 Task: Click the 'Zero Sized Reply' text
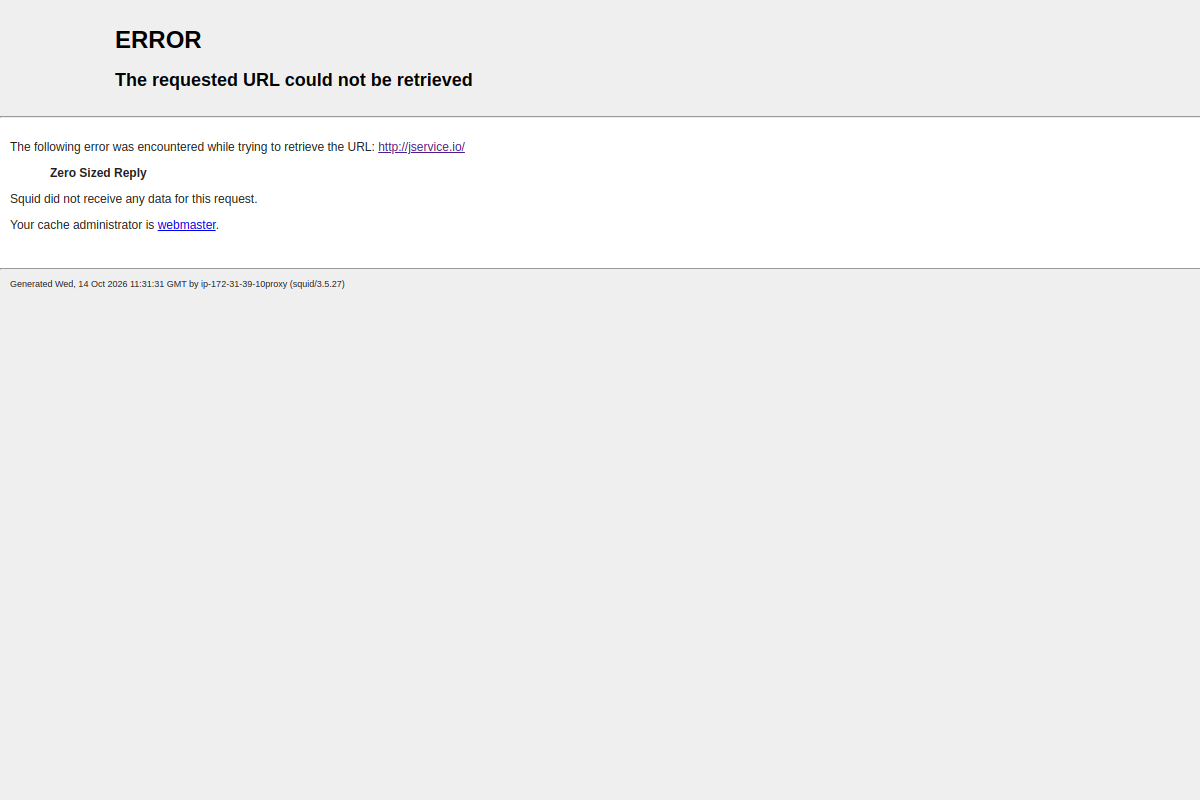(x=98, y=173)
